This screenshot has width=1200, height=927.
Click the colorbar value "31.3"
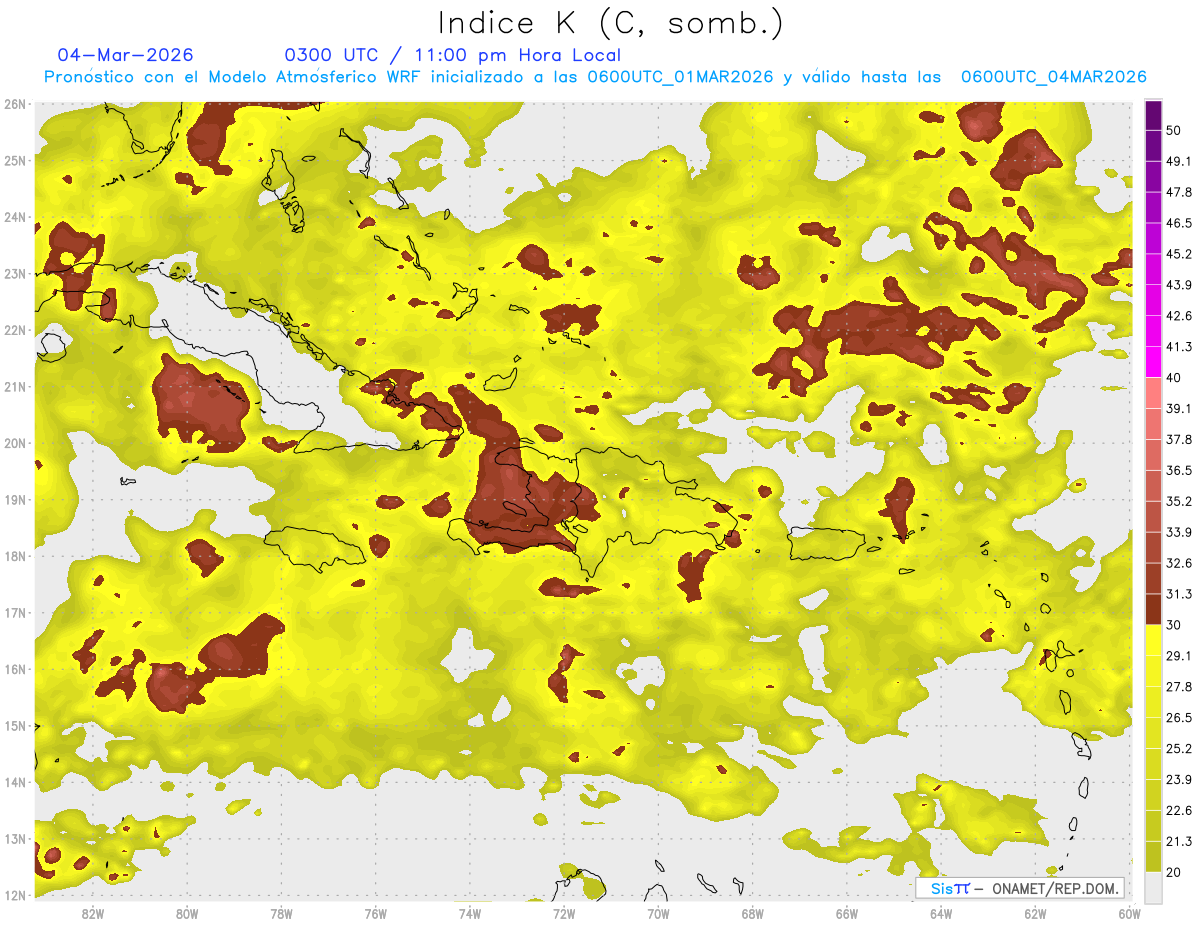[x=1178, y=594]
